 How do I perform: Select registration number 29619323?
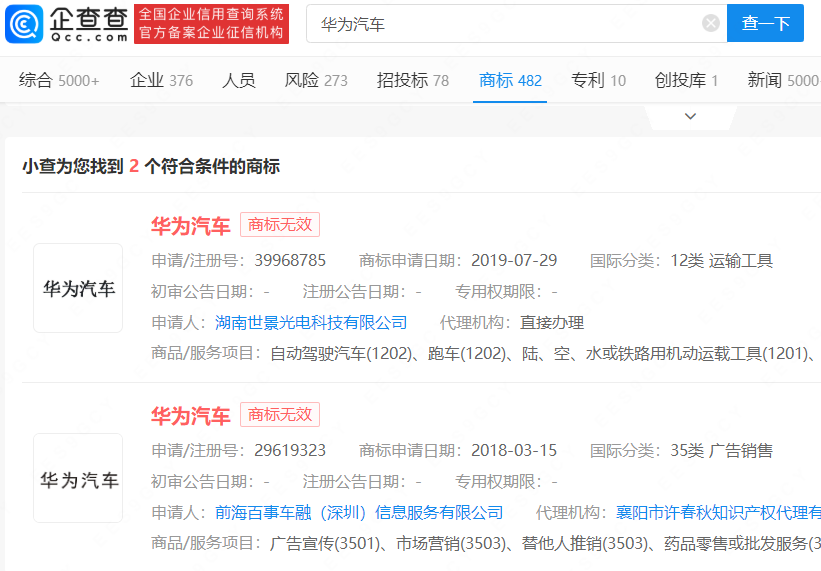(290, 450)
